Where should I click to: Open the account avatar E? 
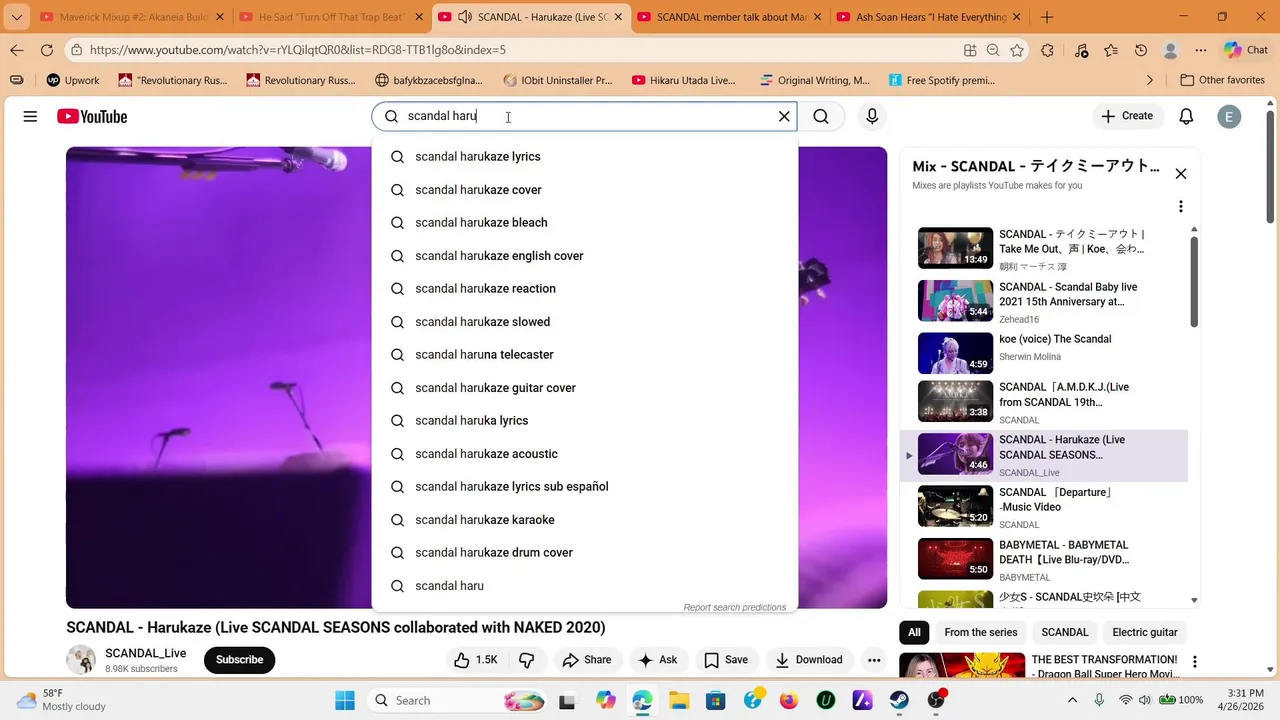(x=1229, y=117)
